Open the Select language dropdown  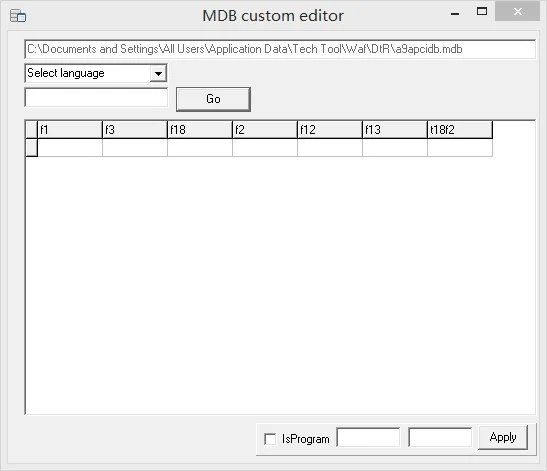click(x=158, y=73)
